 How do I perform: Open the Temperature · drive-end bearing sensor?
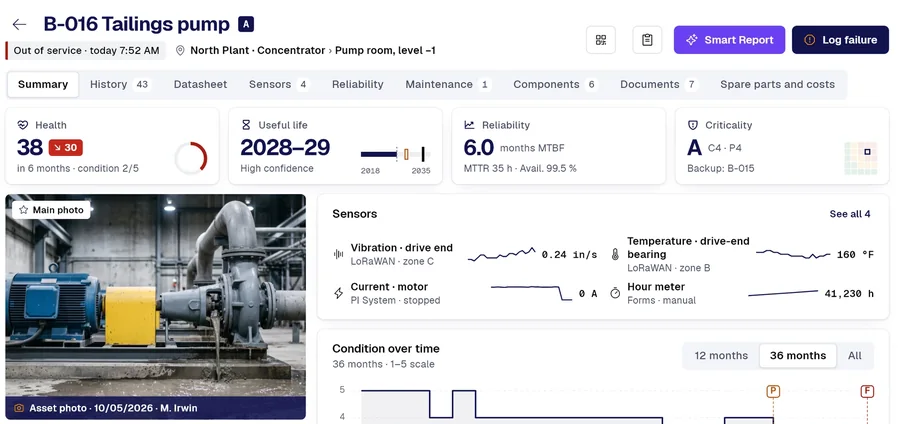click(742, 254)
